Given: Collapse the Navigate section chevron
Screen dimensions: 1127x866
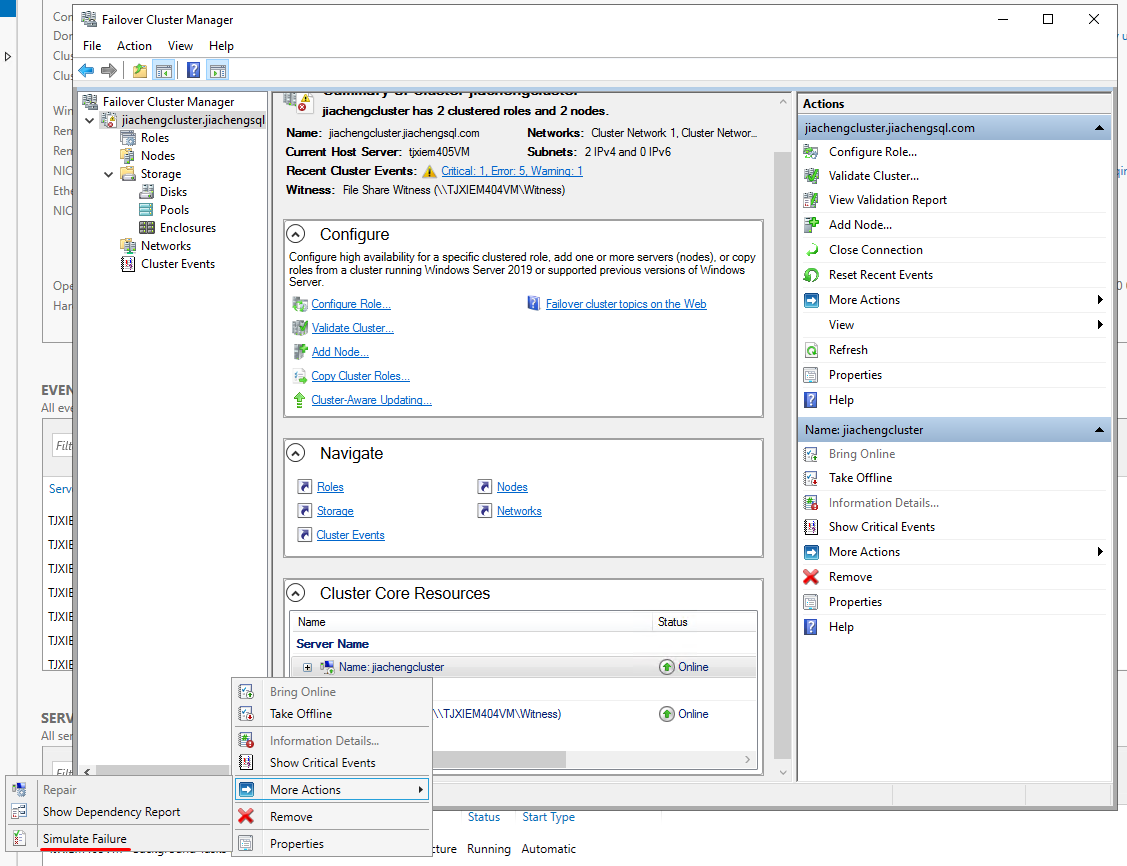Looking at the screenshot, I should tap(296, 453).
